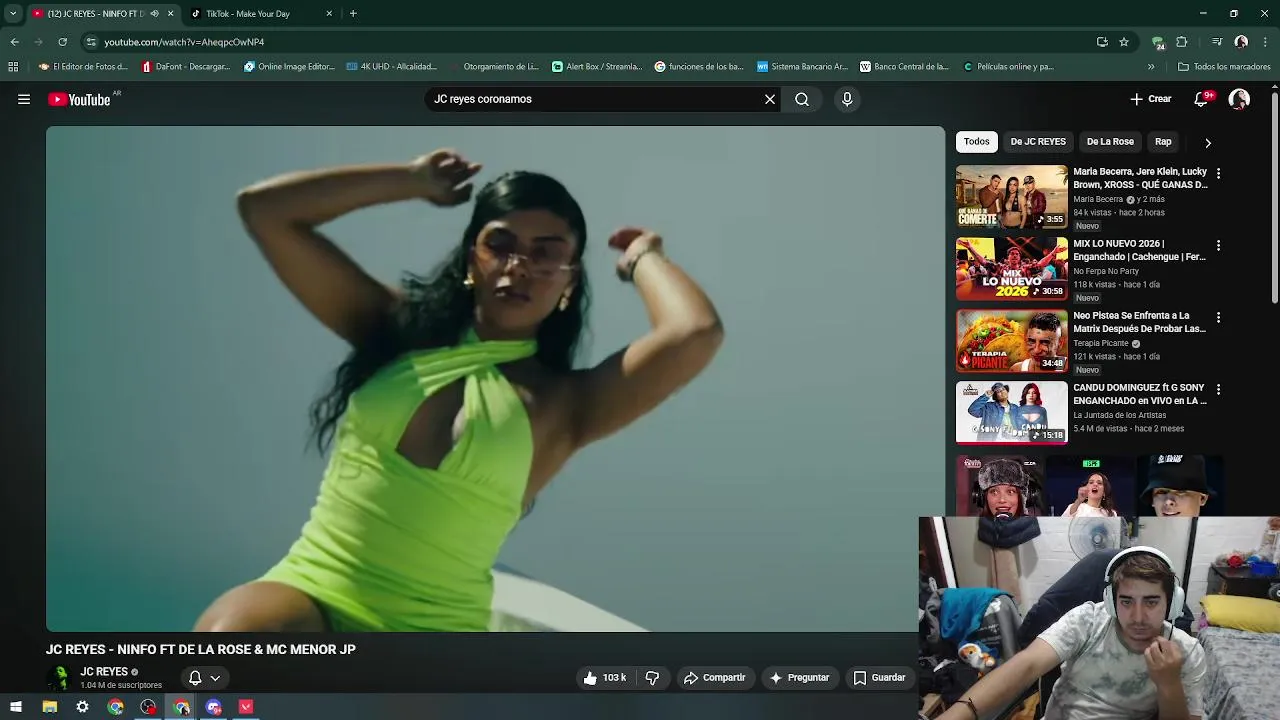Open a new browser tab with plus
1280x720 pixels.
coord(353,14)
